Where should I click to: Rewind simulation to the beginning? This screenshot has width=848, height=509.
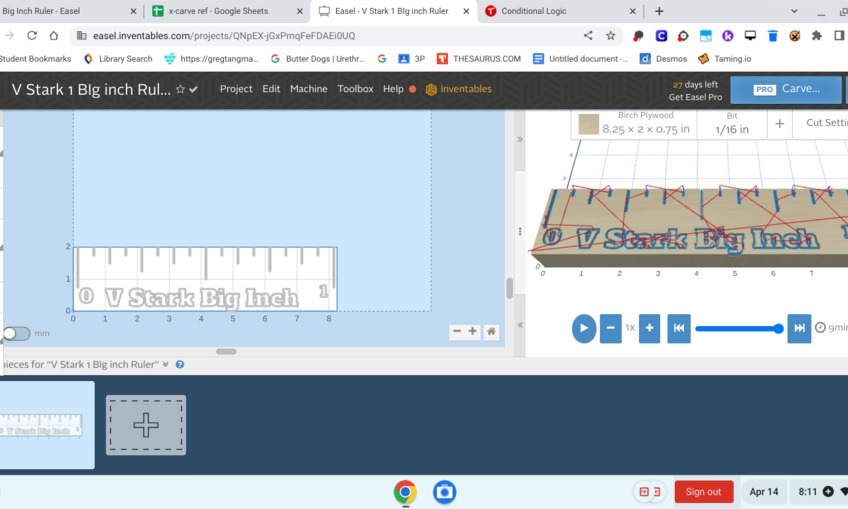click(x=679, y=328)
